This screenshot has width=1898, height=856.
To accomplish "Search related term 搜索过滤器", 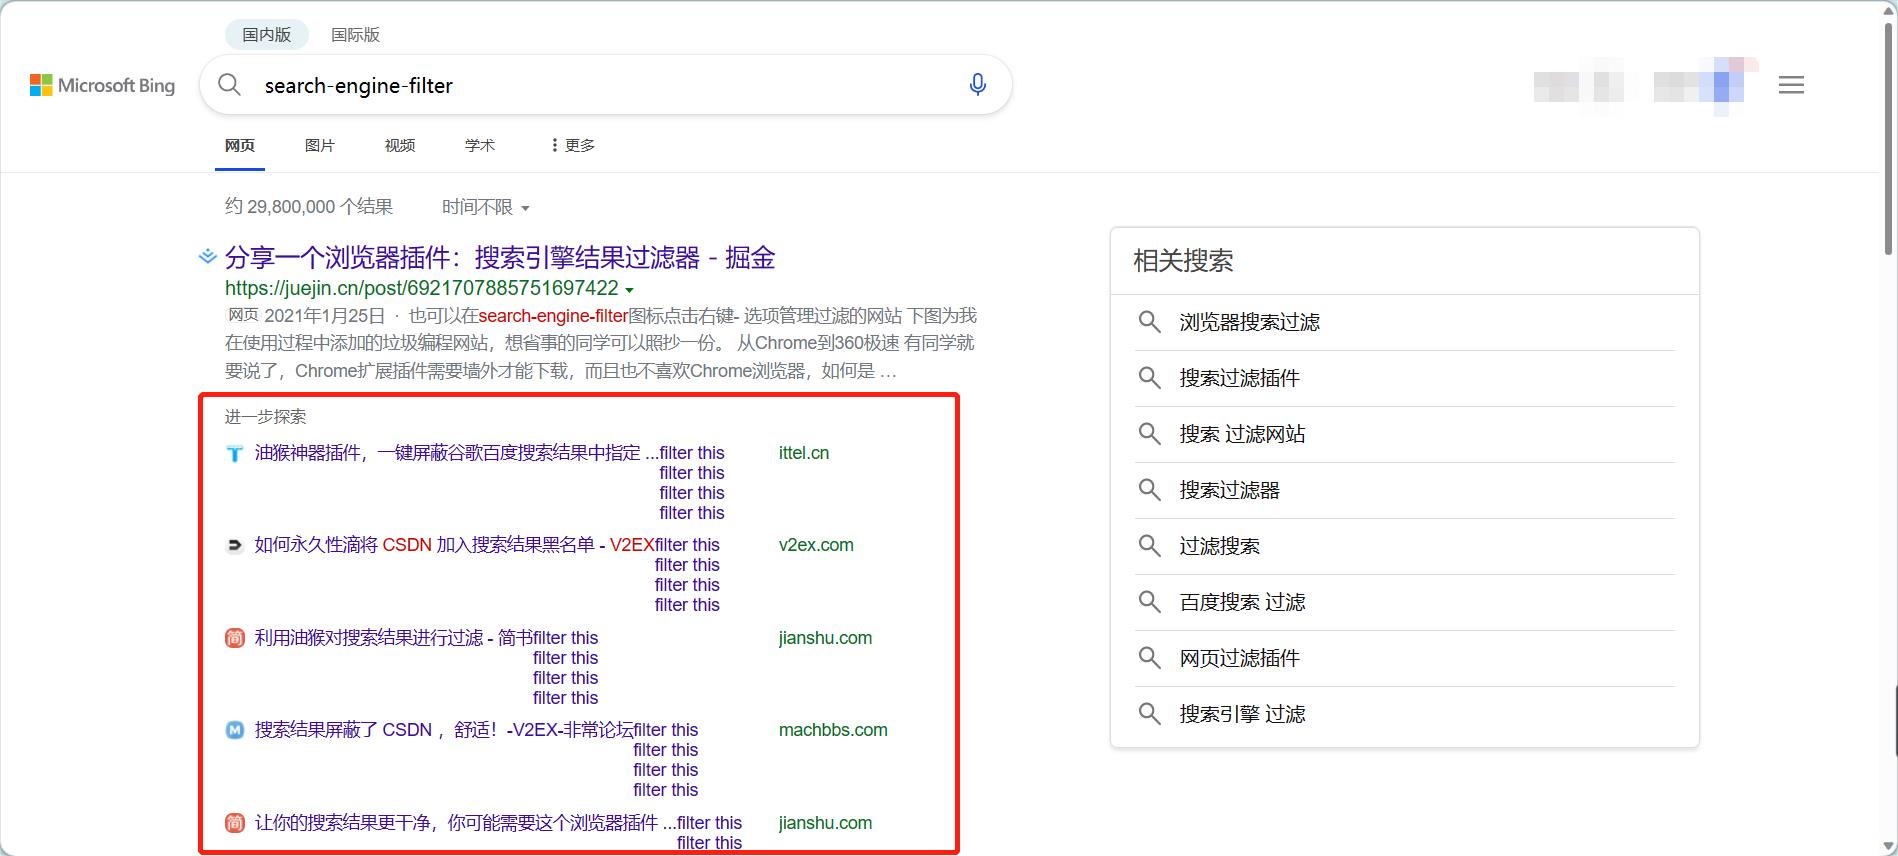I will pos(1229,490).
